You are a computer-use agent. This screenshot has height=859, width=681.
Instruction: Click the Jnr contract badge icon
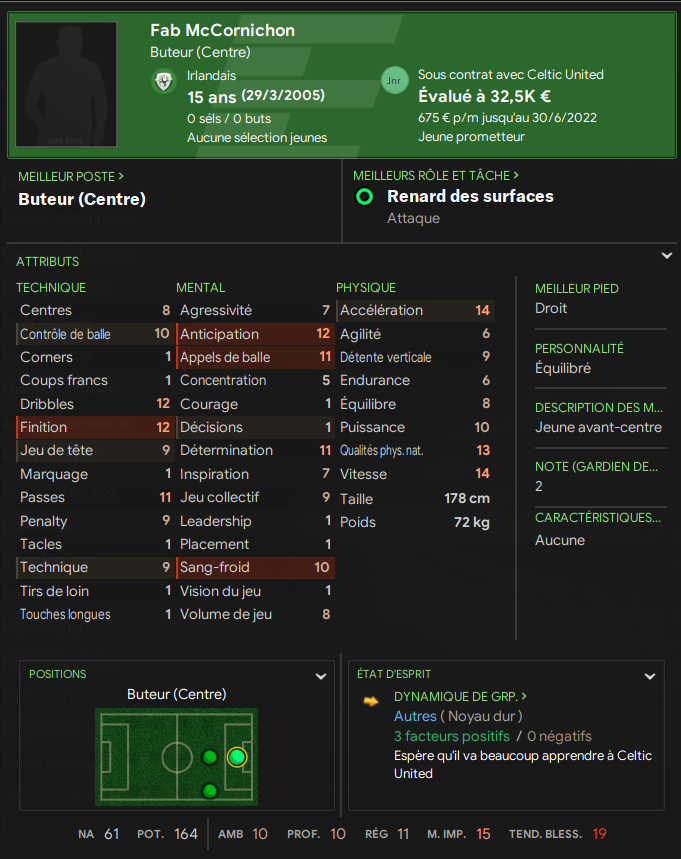pyautogui.click(x=395, y=81)
